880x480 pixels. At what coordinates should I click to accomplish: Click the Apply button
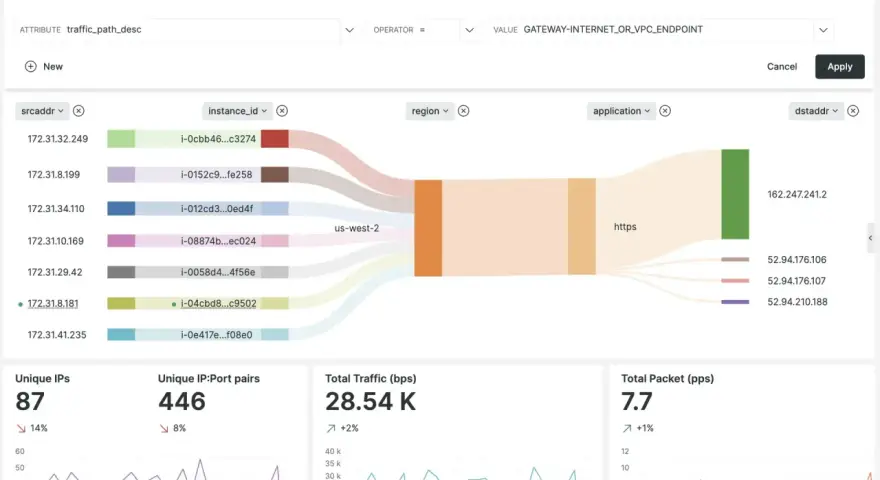click(x=840, y=67)
